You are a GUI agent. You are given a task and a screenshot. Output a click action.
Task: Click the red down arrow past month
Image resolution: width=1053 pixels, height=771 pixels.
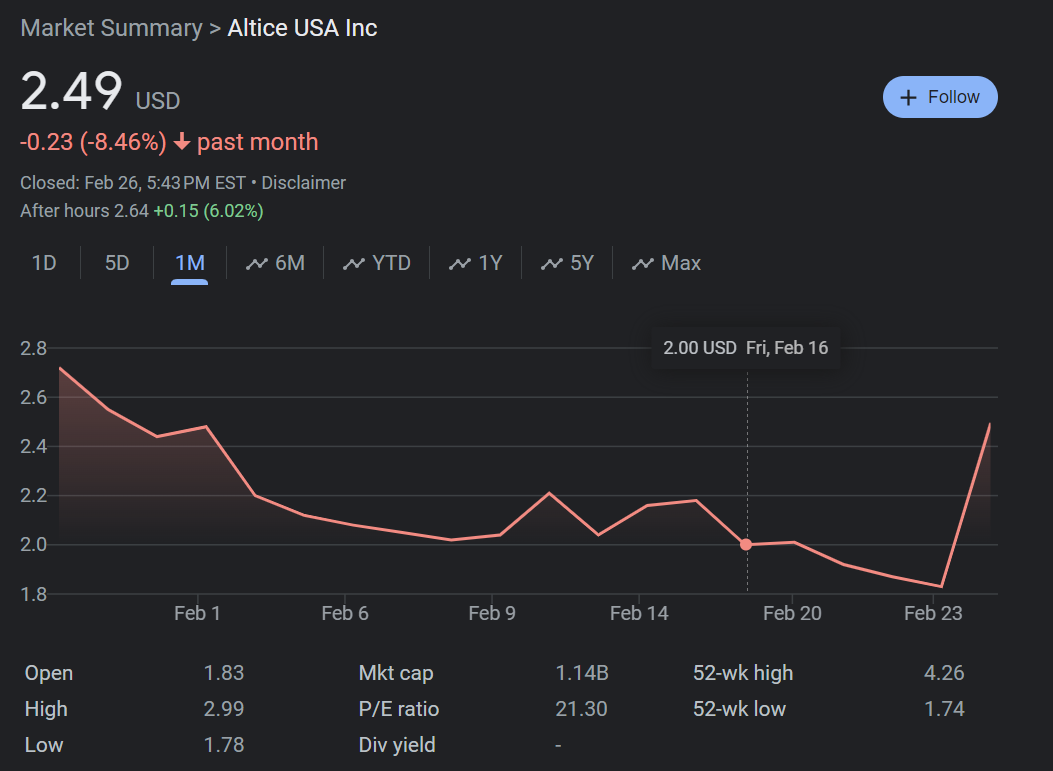click(182, 142)
